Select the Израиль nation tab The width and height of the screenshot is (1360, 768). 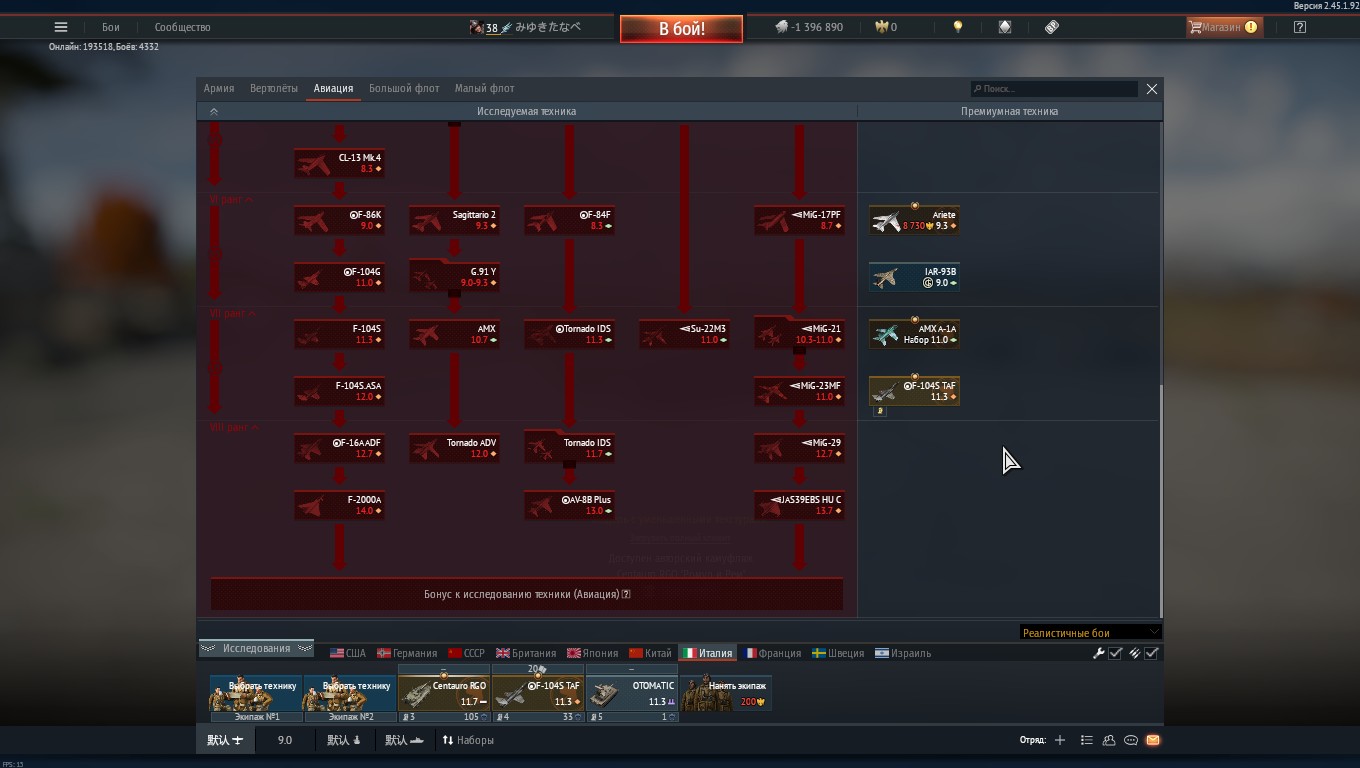[x=903, y=653]
